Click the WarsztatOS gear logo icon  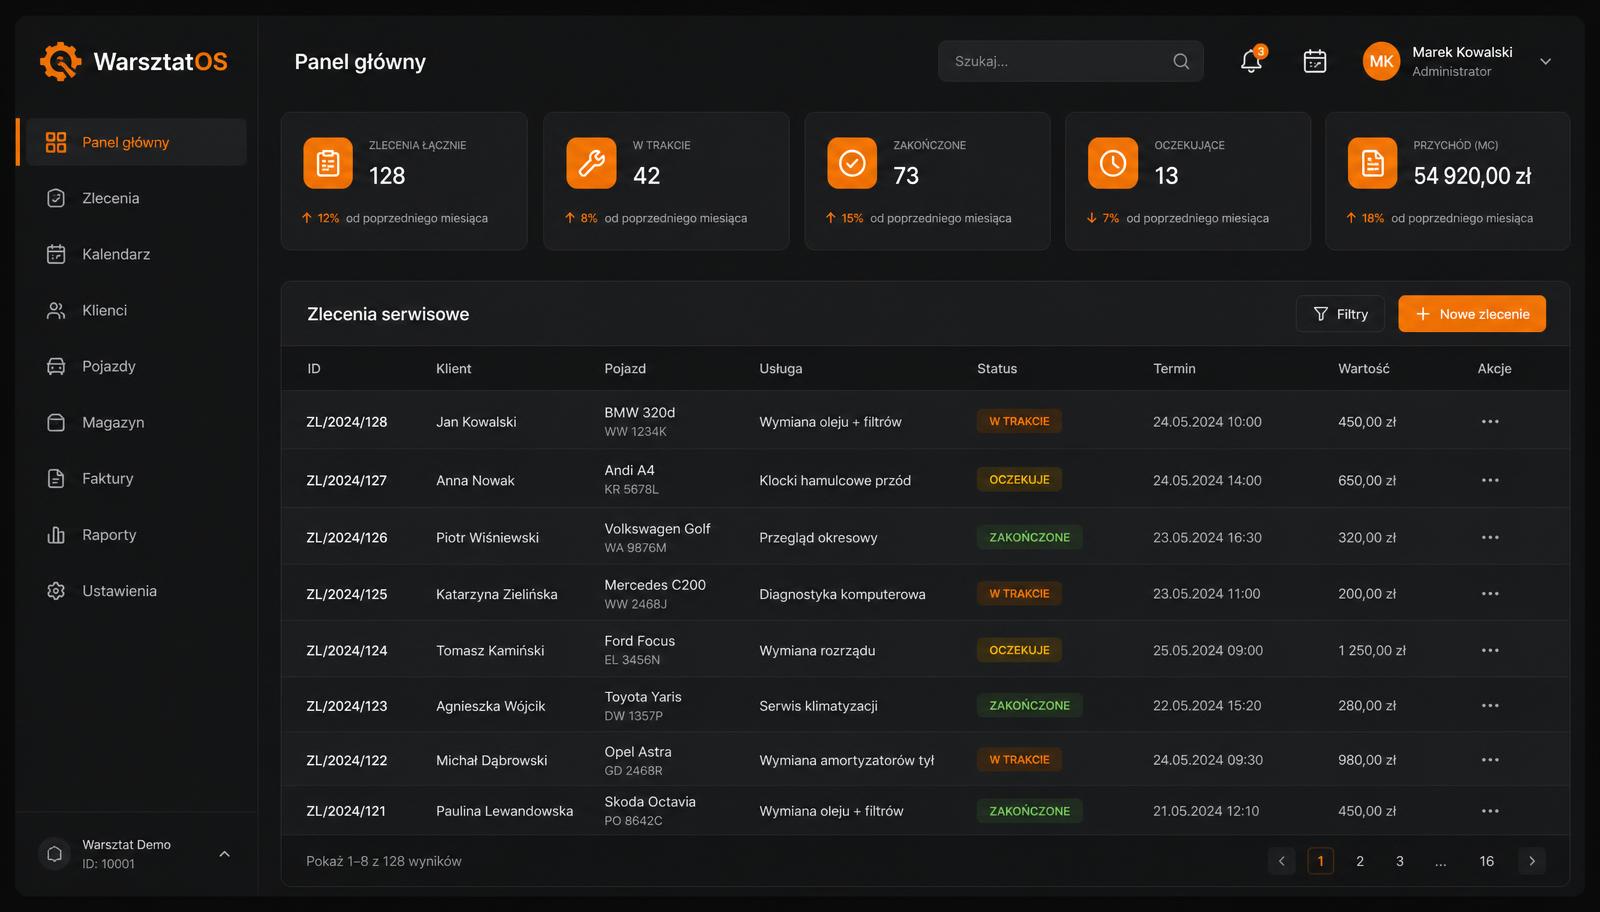pos(60,62)
